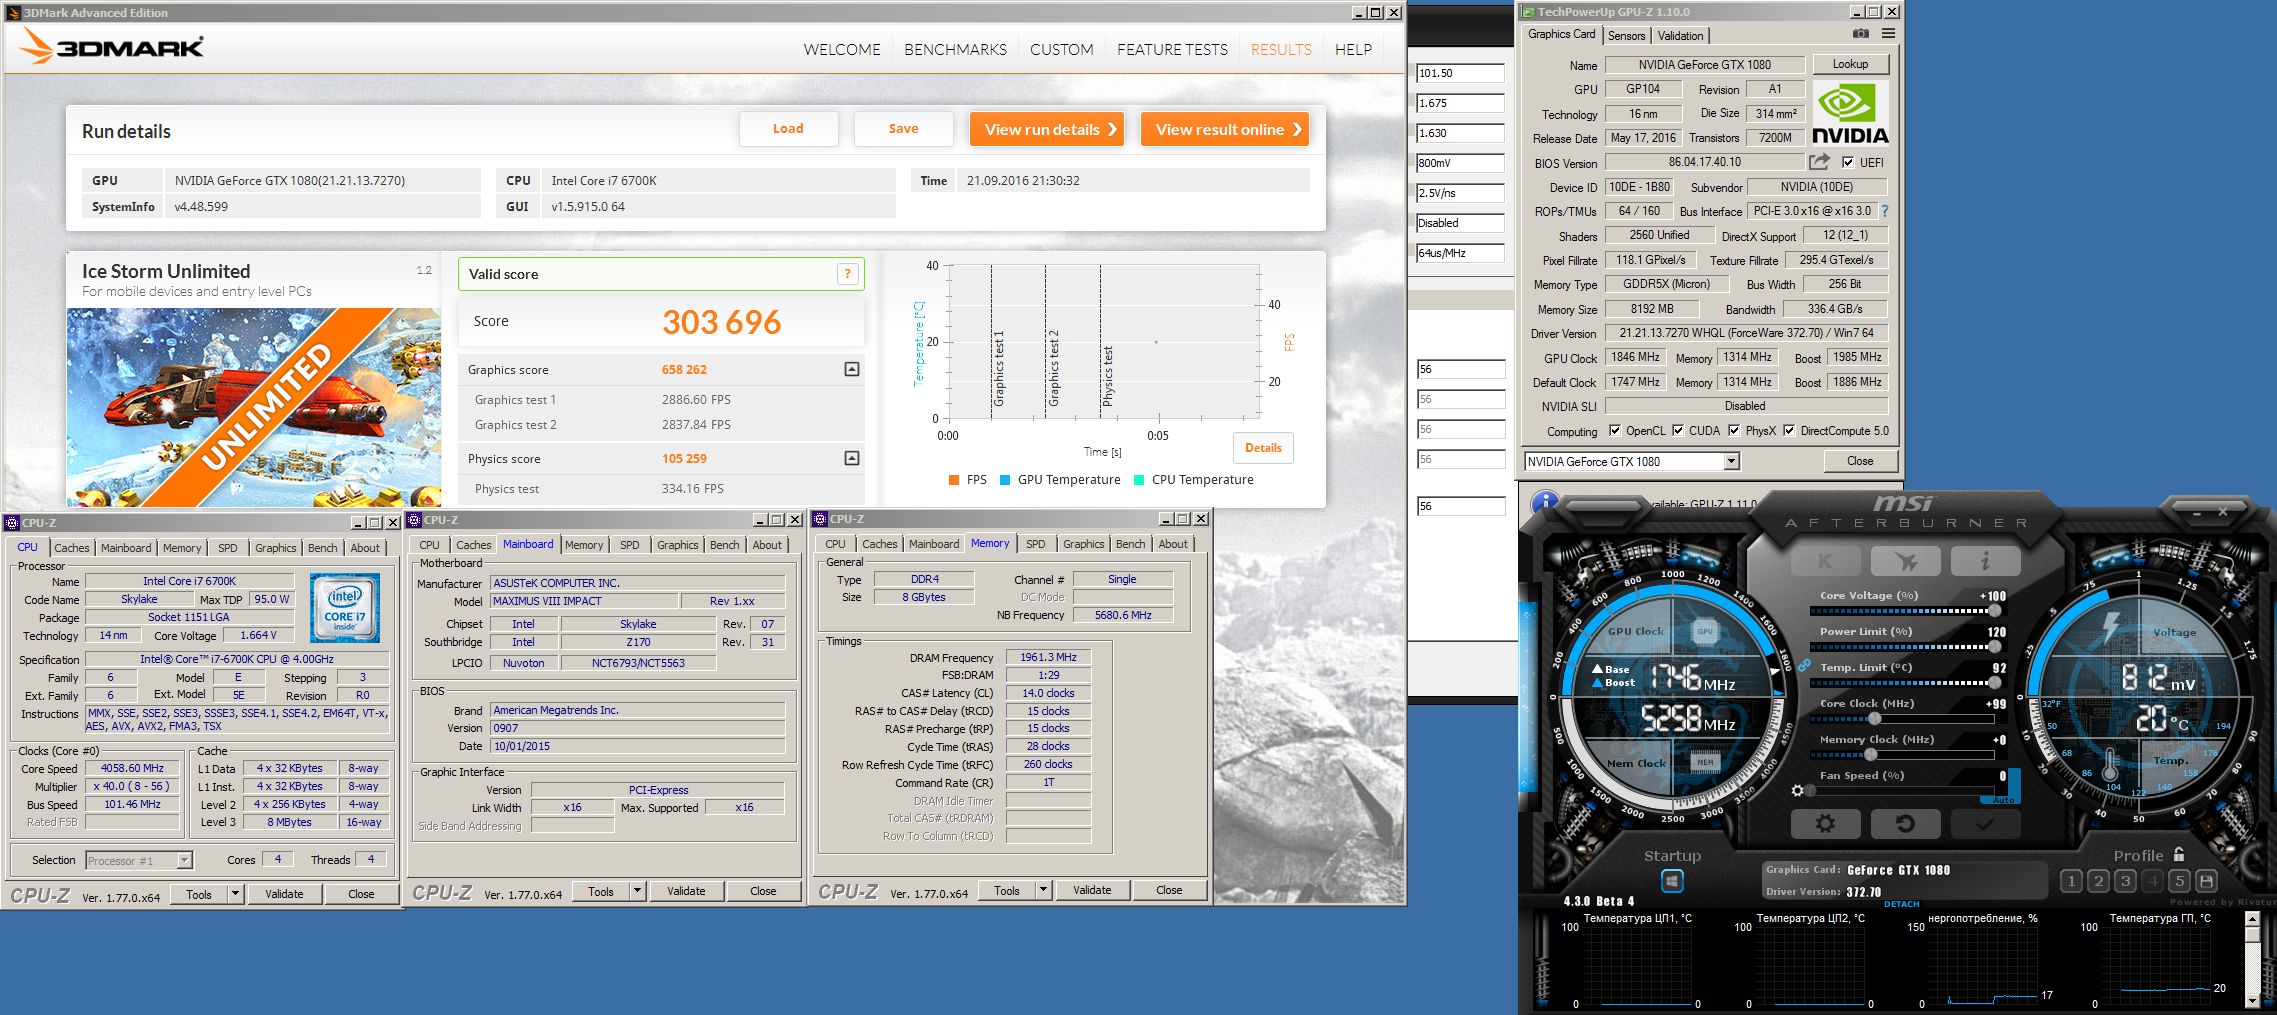Open Afterburner settings gear button
Screen dimensions: 2277x1015
point(1825,823)
